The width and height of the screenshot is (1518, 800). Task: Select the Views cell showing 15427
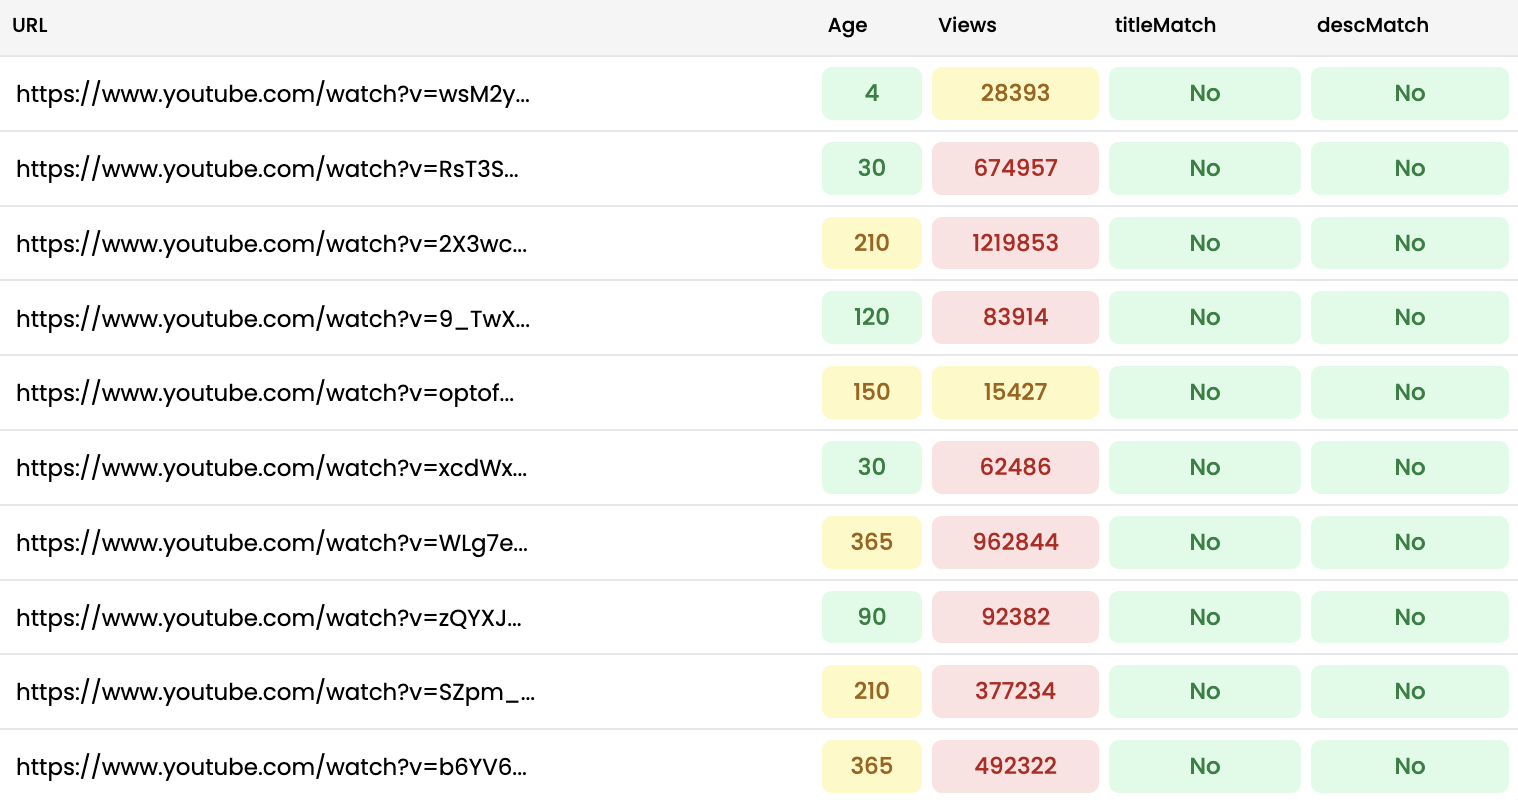click(1015, 392)
